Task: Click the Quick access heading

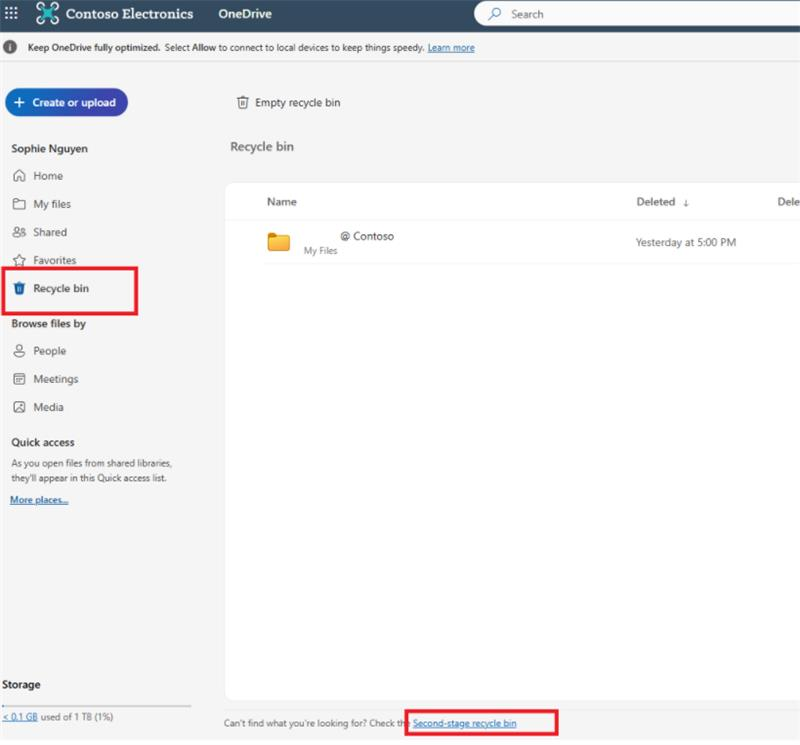Action: tap(43, 442)
